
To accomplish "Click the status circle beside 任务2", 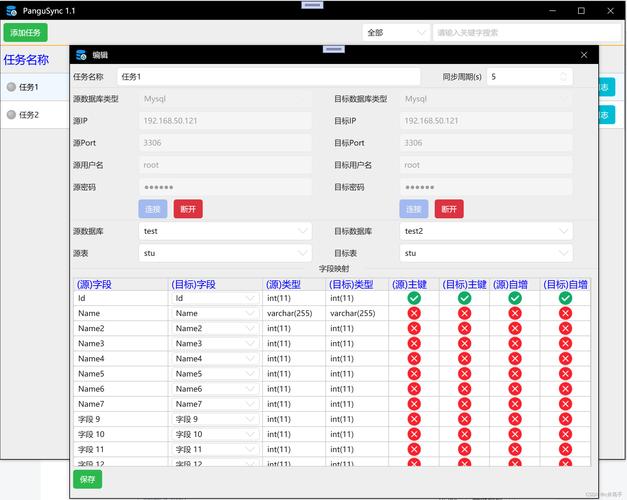I will [x=11, y=115].
